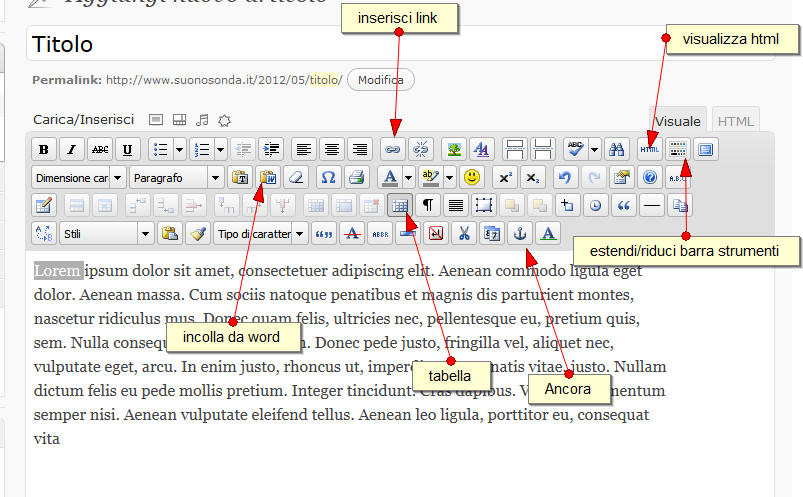The width and height of the screenshot is (803, 497).
Task: Open the numbered list style dropdown arrow
Action: 221,150
